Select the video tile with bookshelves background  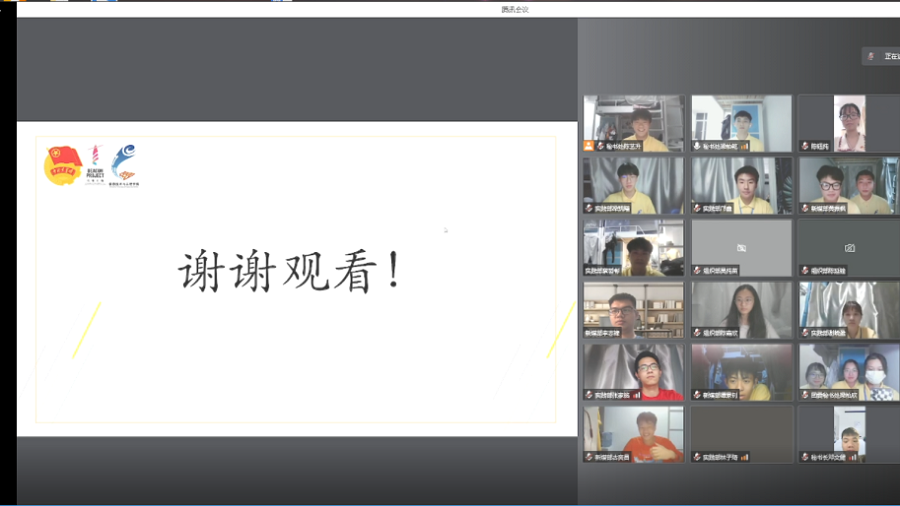pyautogui.click(x=633, y=310)
